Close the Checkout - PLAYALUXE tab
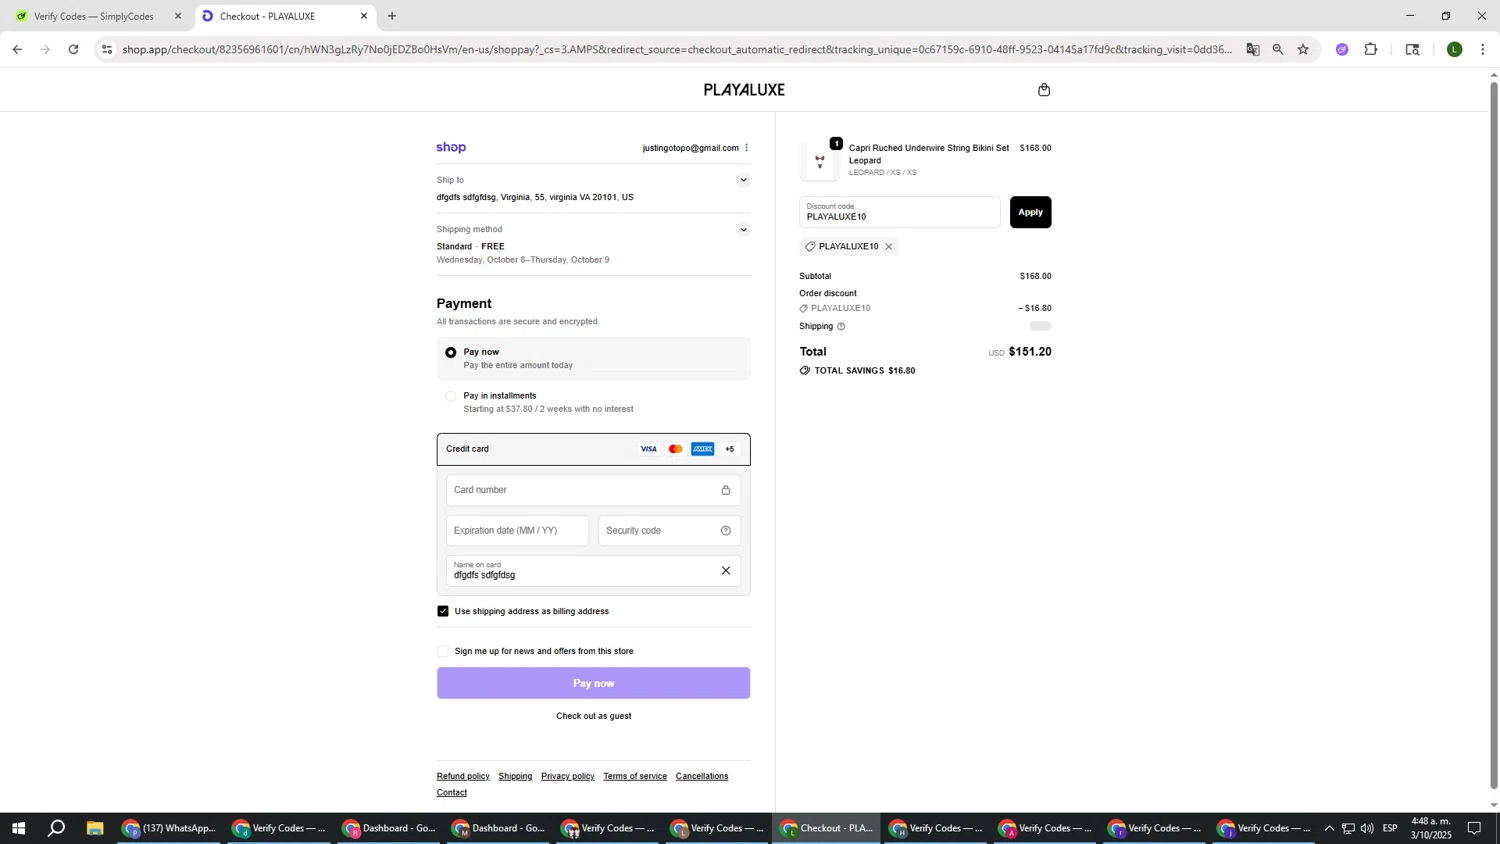The image size is (1500, 844). click(x=364, y=16)
